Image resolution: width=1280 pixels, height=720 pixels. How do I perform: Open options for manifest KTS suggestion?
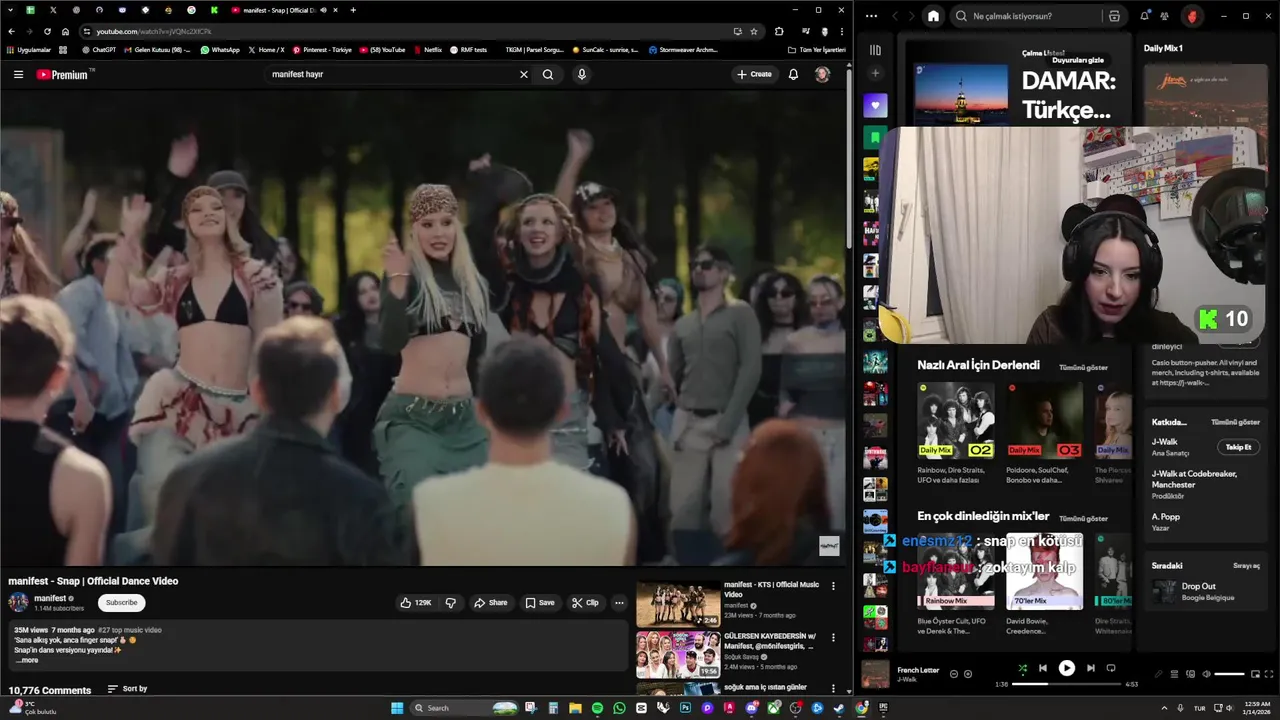click(x=833, y=586)
